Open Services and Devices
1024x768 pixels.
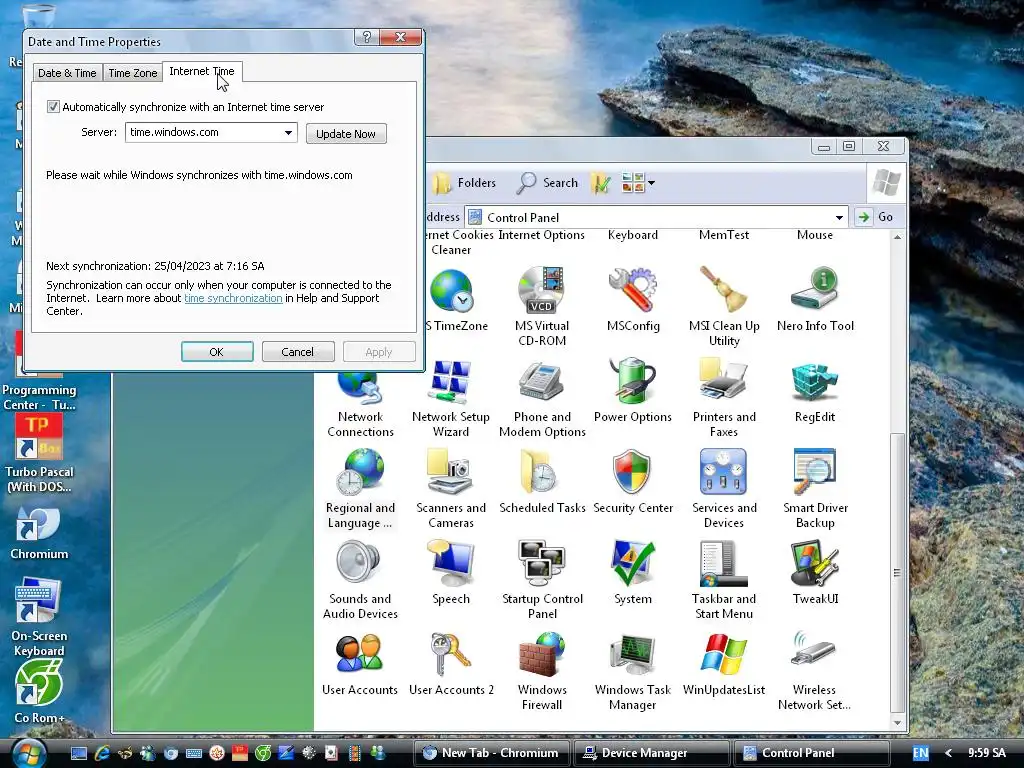724,488
